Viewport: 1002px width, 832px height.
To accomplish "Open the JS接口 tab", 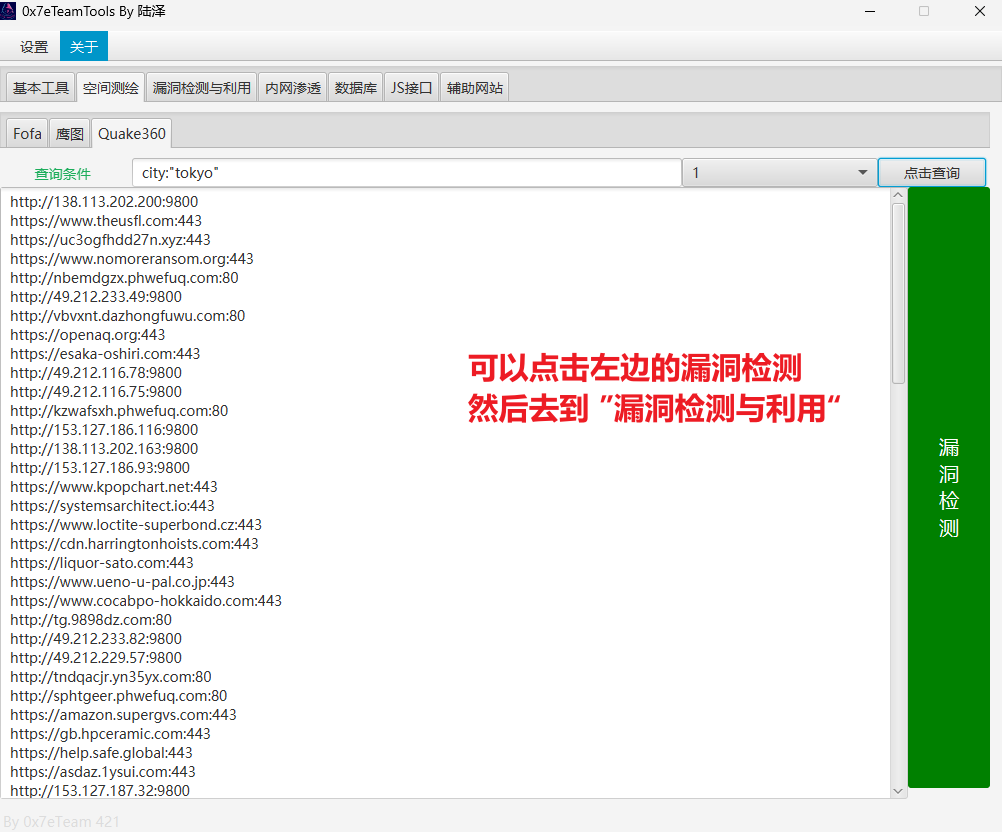I will pyautogui.click(x=412, y=88).
